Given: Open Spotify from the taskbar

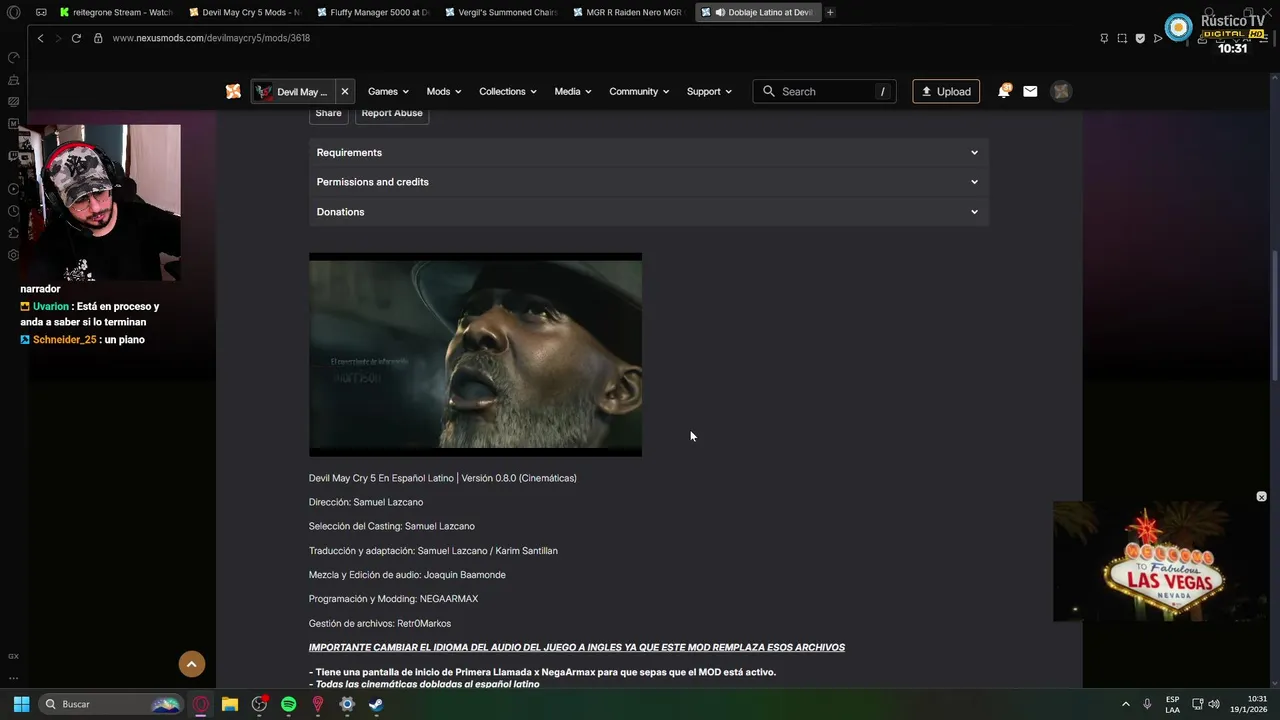Looking at the screenshot, I should [x=288, y=704].
